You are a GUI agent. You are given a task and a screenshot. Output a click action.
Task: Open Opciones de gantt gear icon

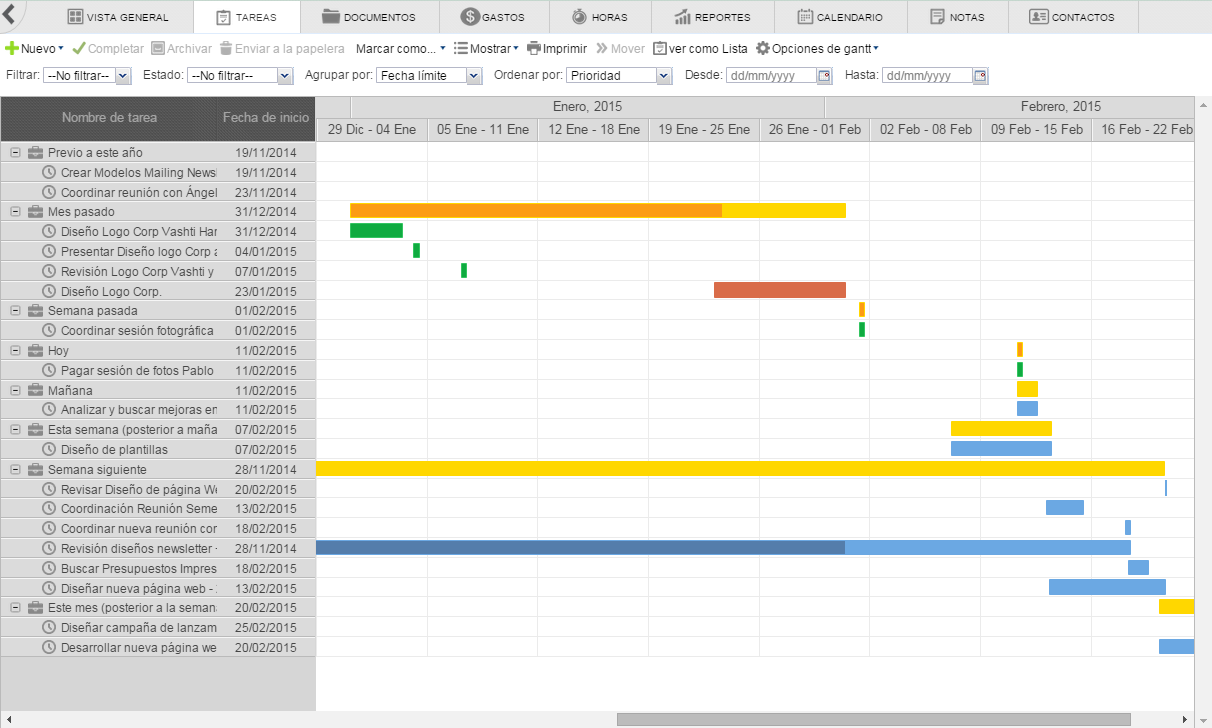(763, 48)
